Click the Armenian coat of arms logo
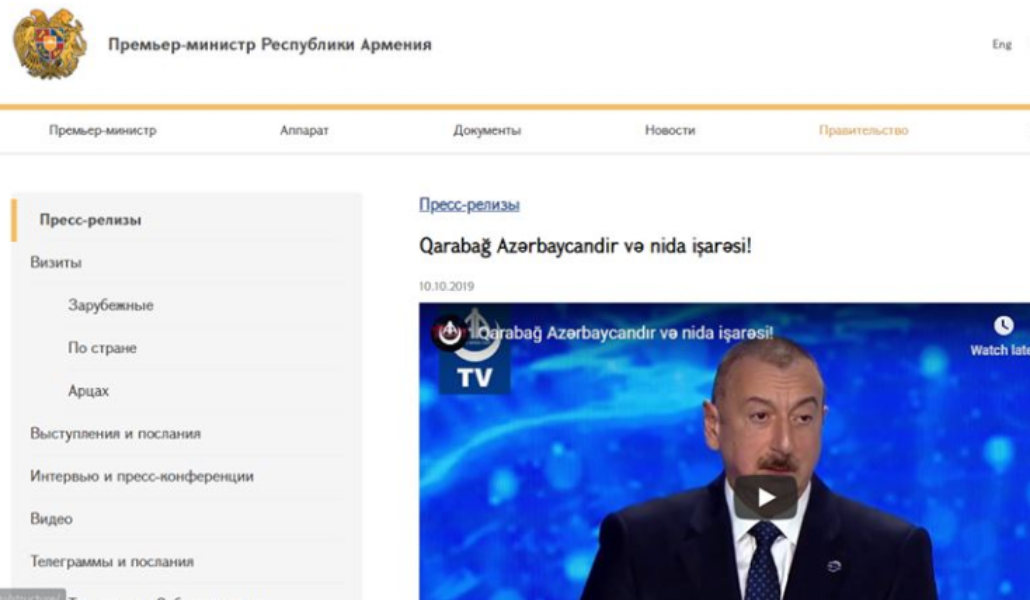The height and width of the screenshot is (600, 1030). coord(50,43)
